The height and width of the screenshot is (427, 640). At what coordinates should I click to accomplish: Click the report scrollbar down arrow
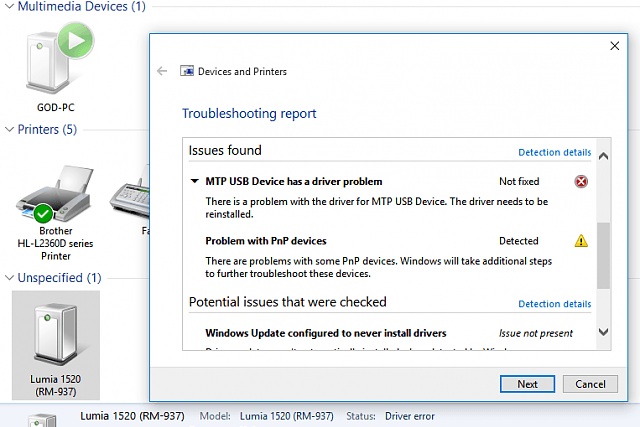tap(603, 332)
